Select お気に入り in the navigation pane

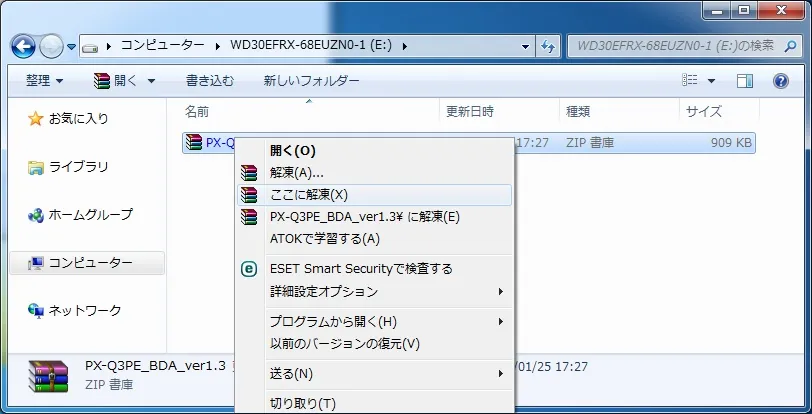[68, 119]
